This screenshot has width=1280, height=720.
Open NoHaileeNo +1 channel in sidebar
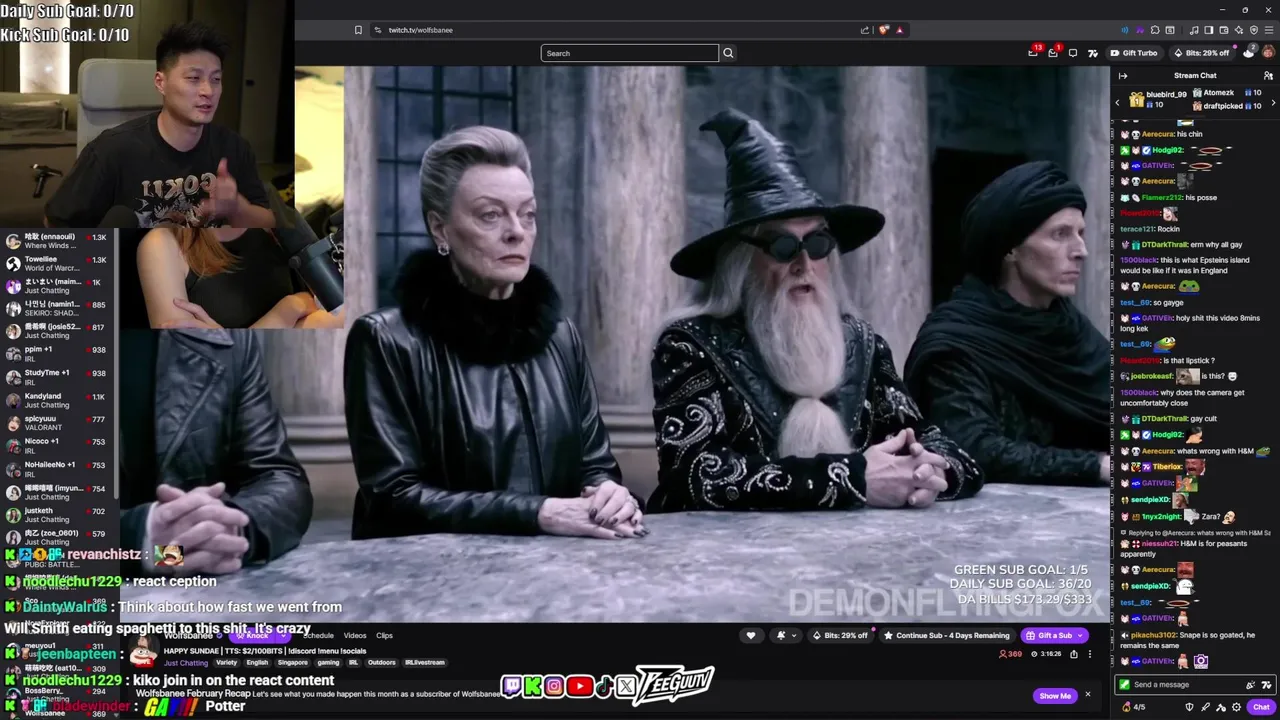coord(58,469)
